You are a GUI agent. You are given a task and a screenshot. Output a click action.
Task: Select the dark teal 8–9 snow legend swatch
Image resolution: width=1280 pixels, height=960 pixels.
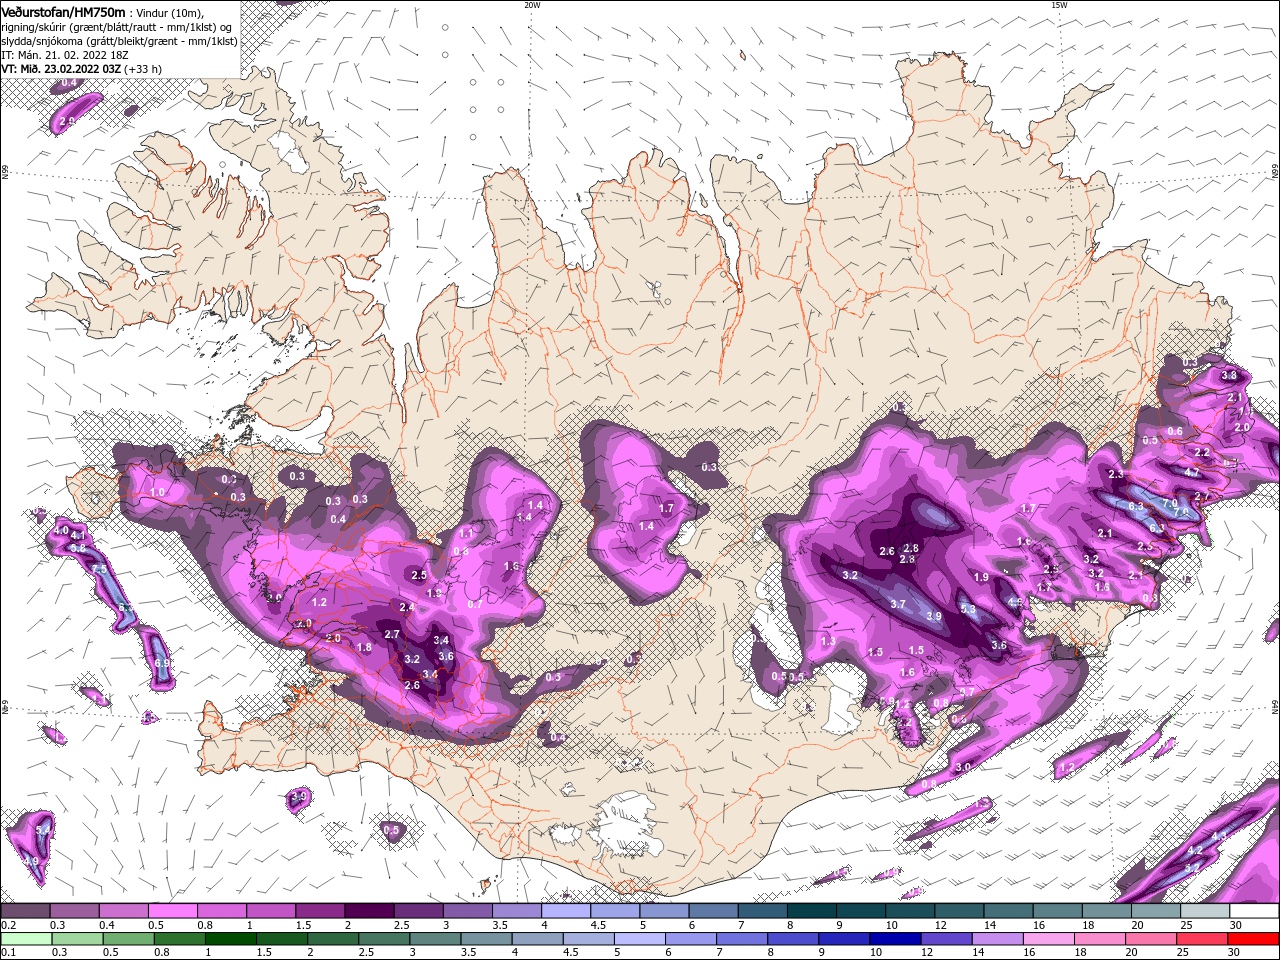click(812, 911)
